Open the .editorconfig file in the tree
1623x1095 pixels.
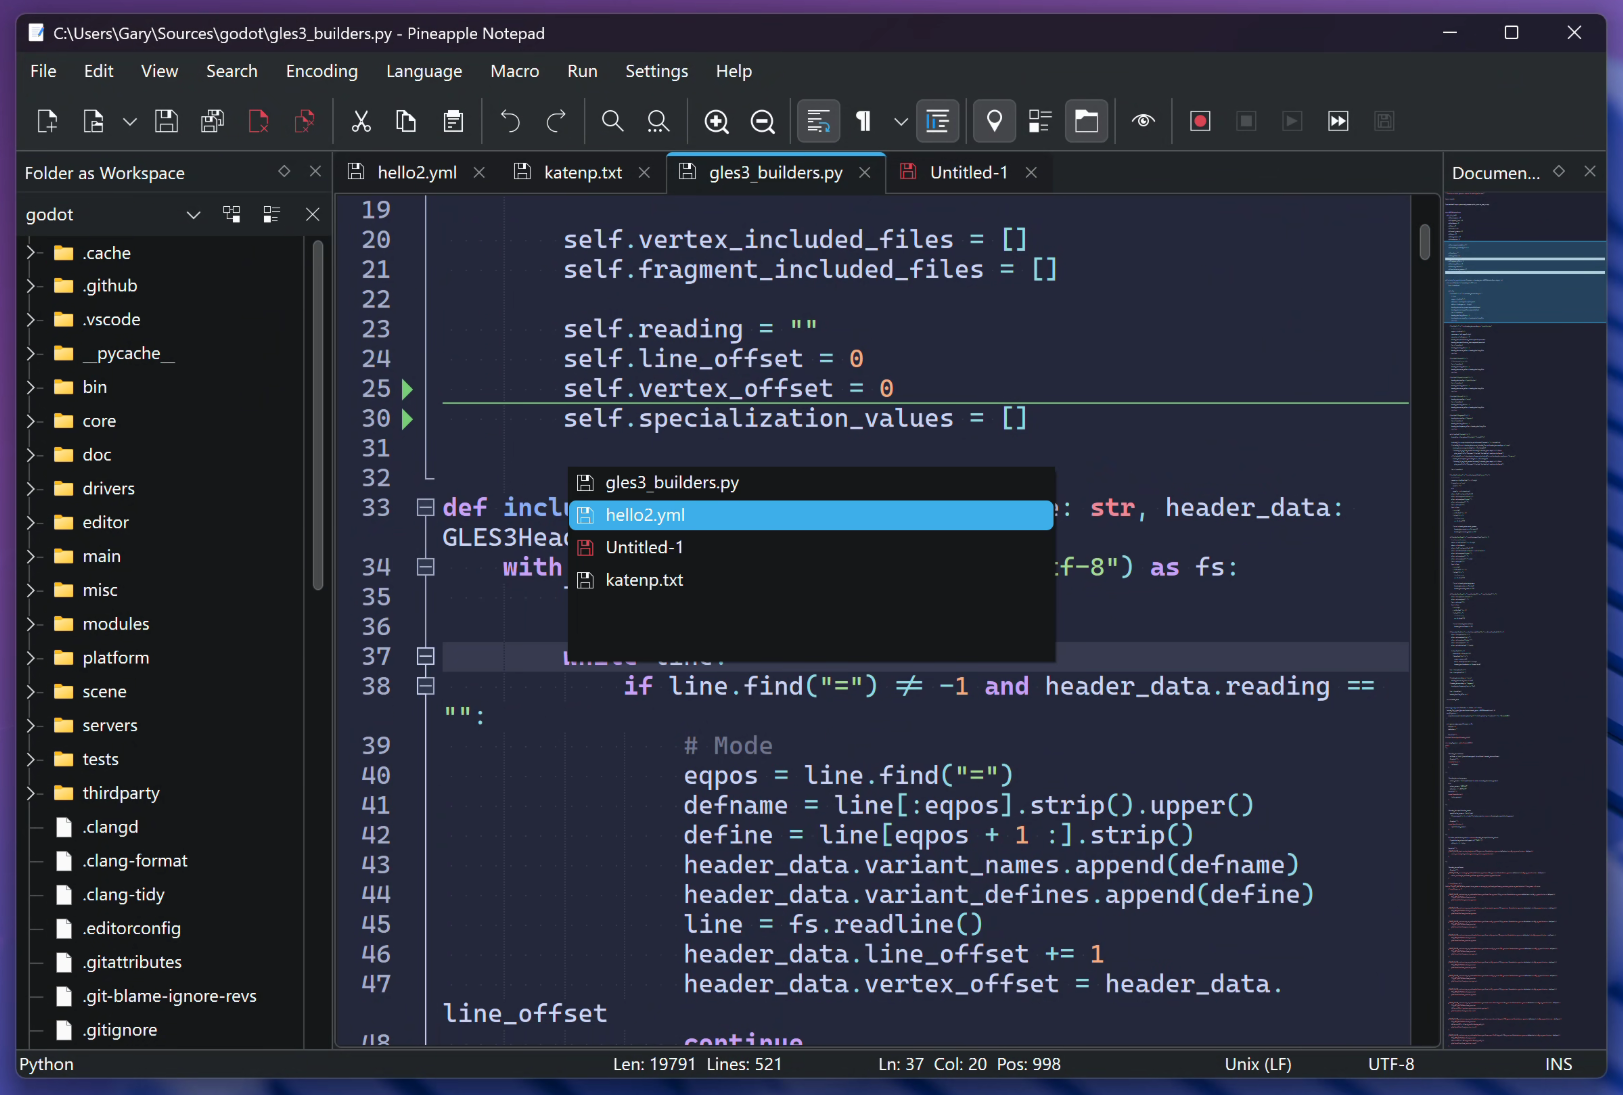click(x=131, y=928)
